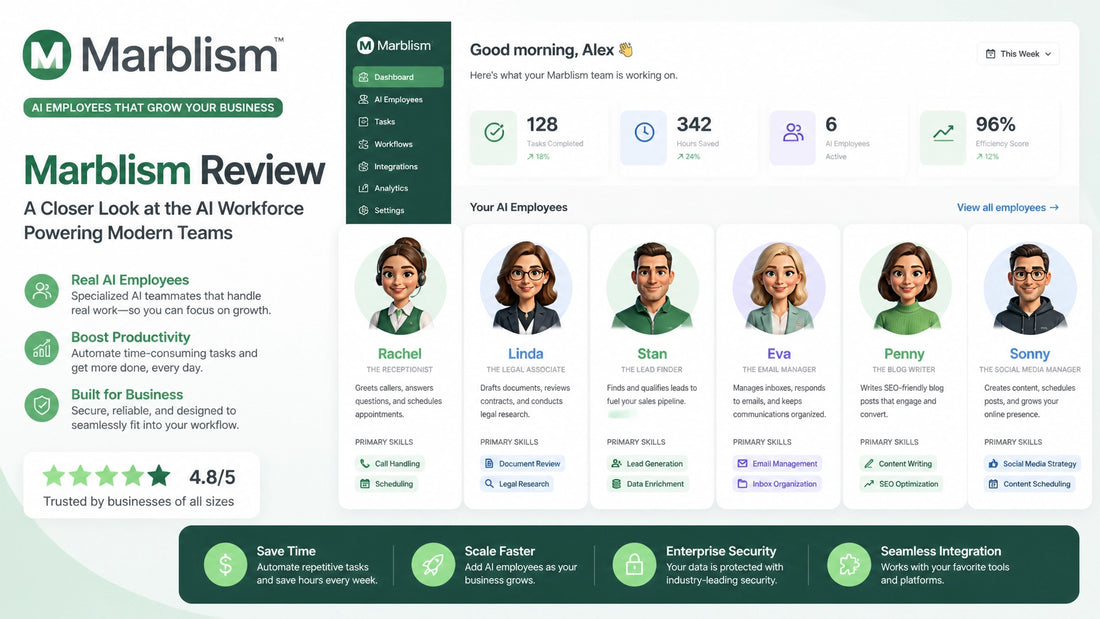Click the name Stan
This screenshot has width=1100, height=619.
point(652,354)
